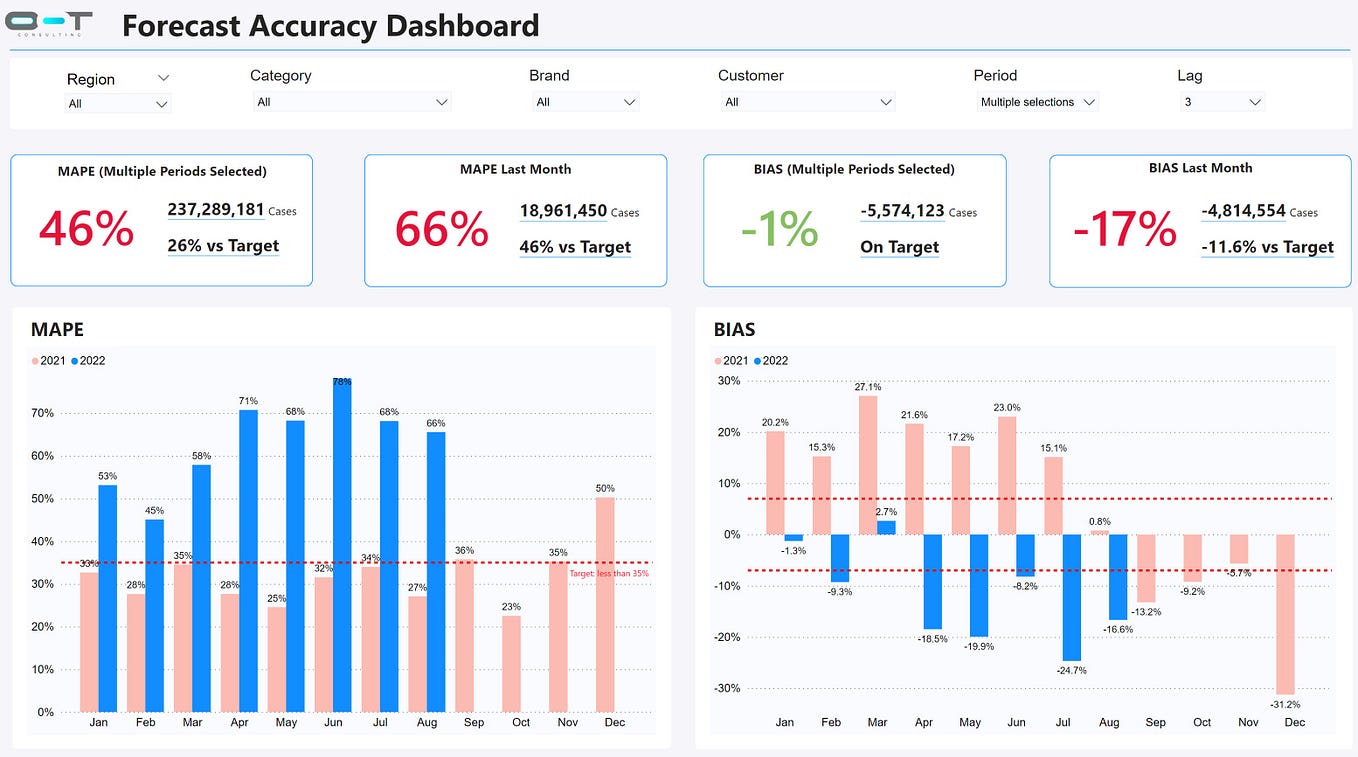Click the -11.6% vs Target link
Screen dimensions: 1358x757
pos(1267,246)
